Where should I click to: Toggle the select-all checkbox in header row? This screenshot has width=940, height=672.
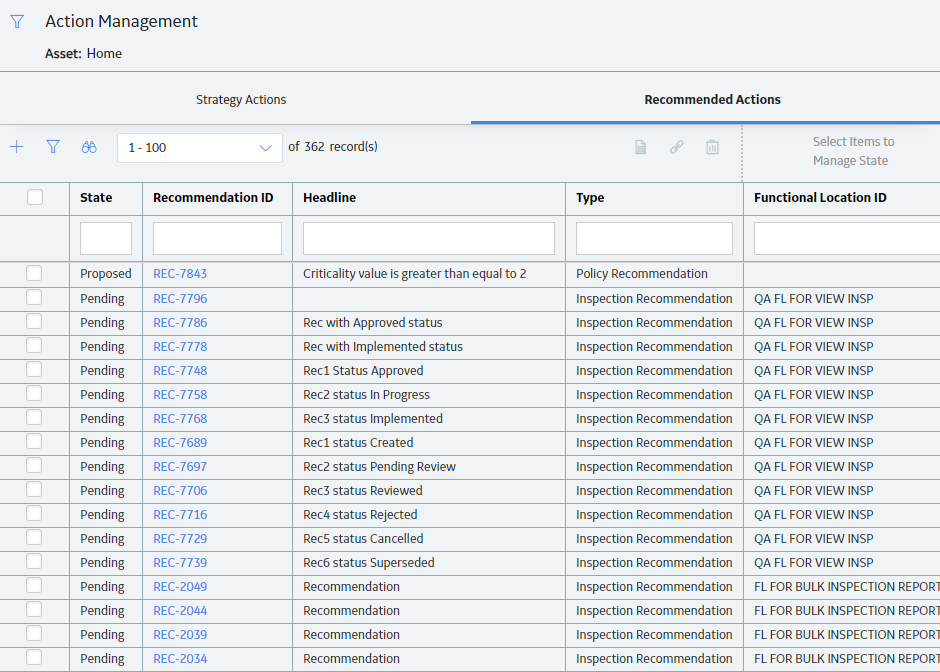(35, 197)
